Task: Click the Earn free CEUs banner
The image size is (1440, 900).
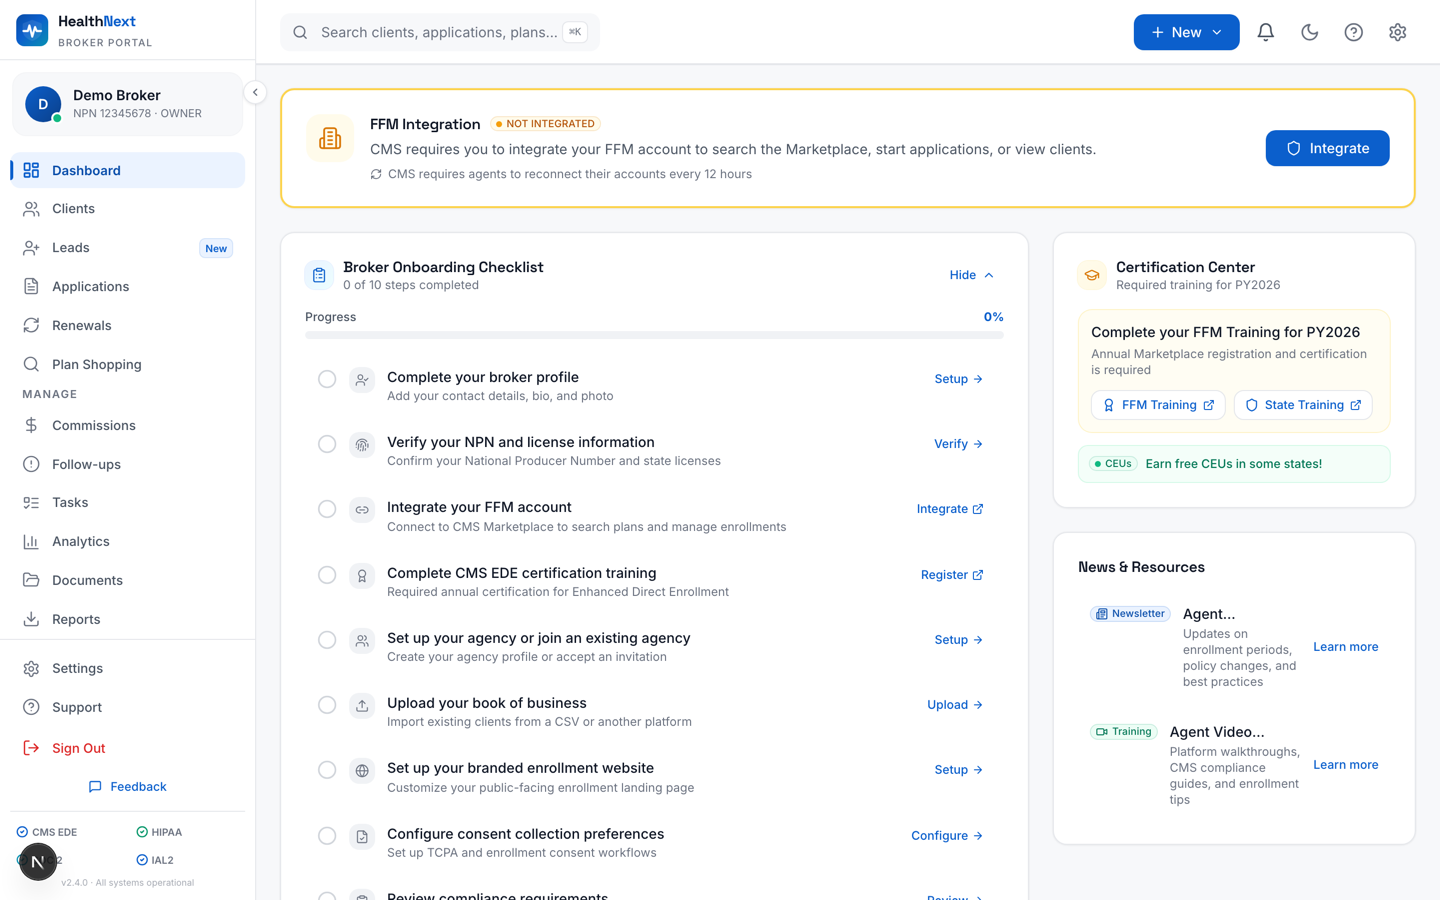Action: pyautogui.click(x=1234, y=464)
